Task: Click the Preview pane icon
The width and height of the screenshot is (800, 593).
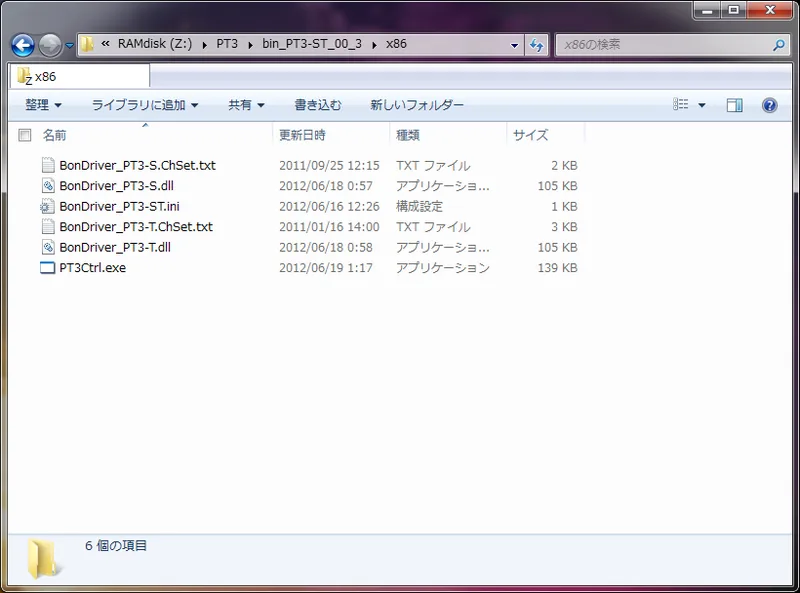Action: 735,104
